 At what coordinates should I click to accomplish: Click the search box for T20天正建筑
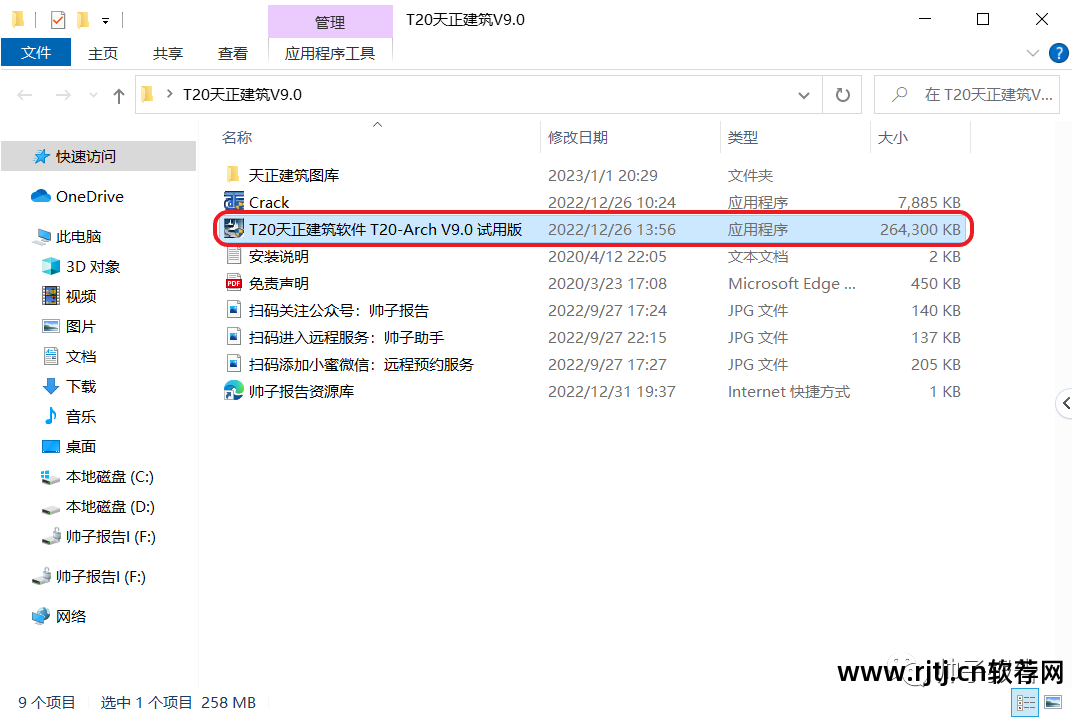[967, 94]
